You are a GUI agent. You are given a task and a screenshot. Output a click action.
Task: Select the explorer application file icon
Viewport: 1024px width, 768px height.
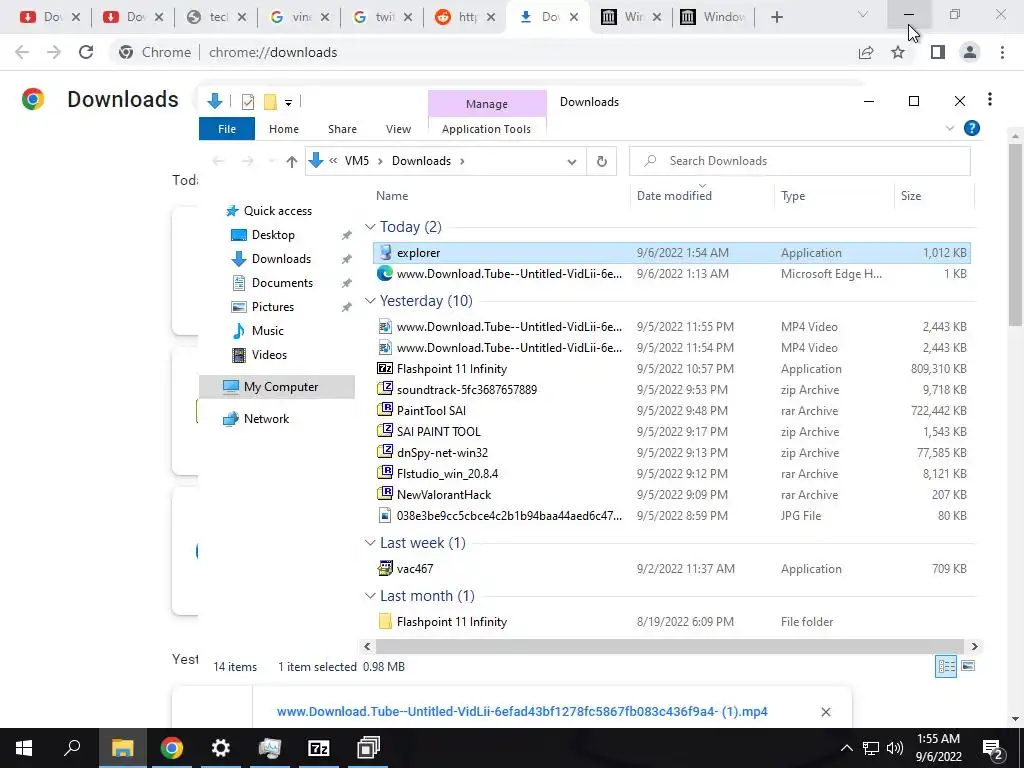[x=385, y=253]
